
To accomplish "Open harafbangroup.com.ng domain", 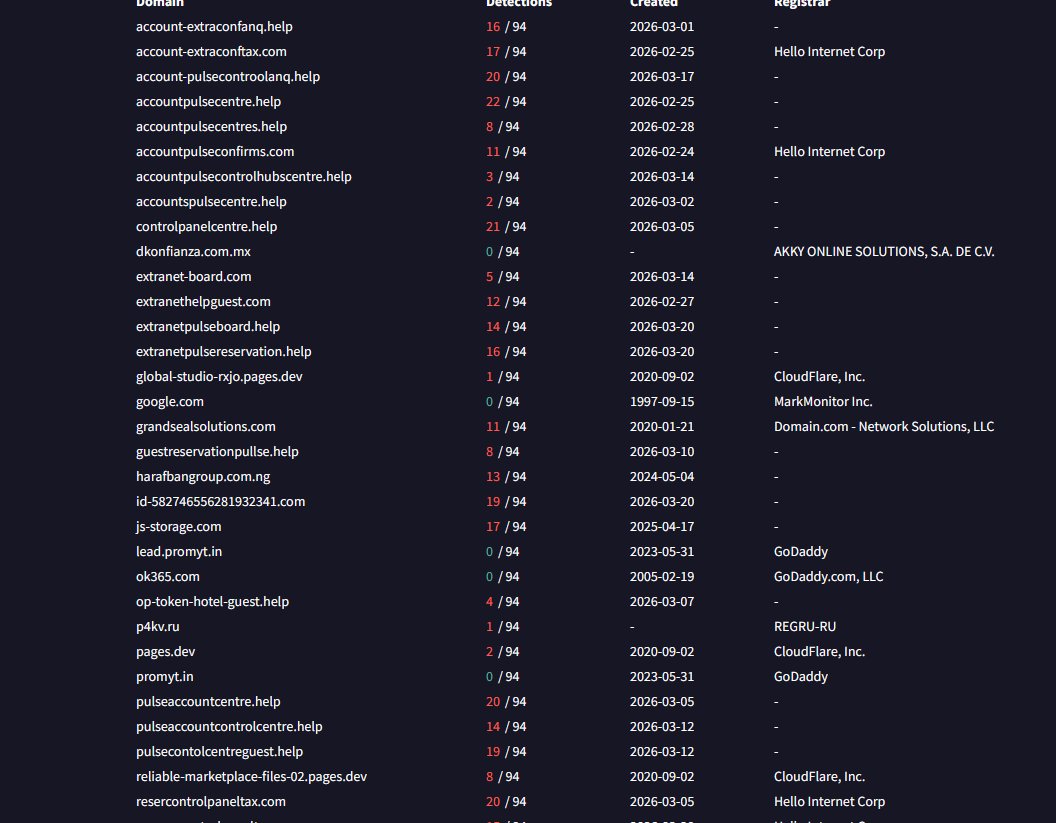I will coord(203,476).
